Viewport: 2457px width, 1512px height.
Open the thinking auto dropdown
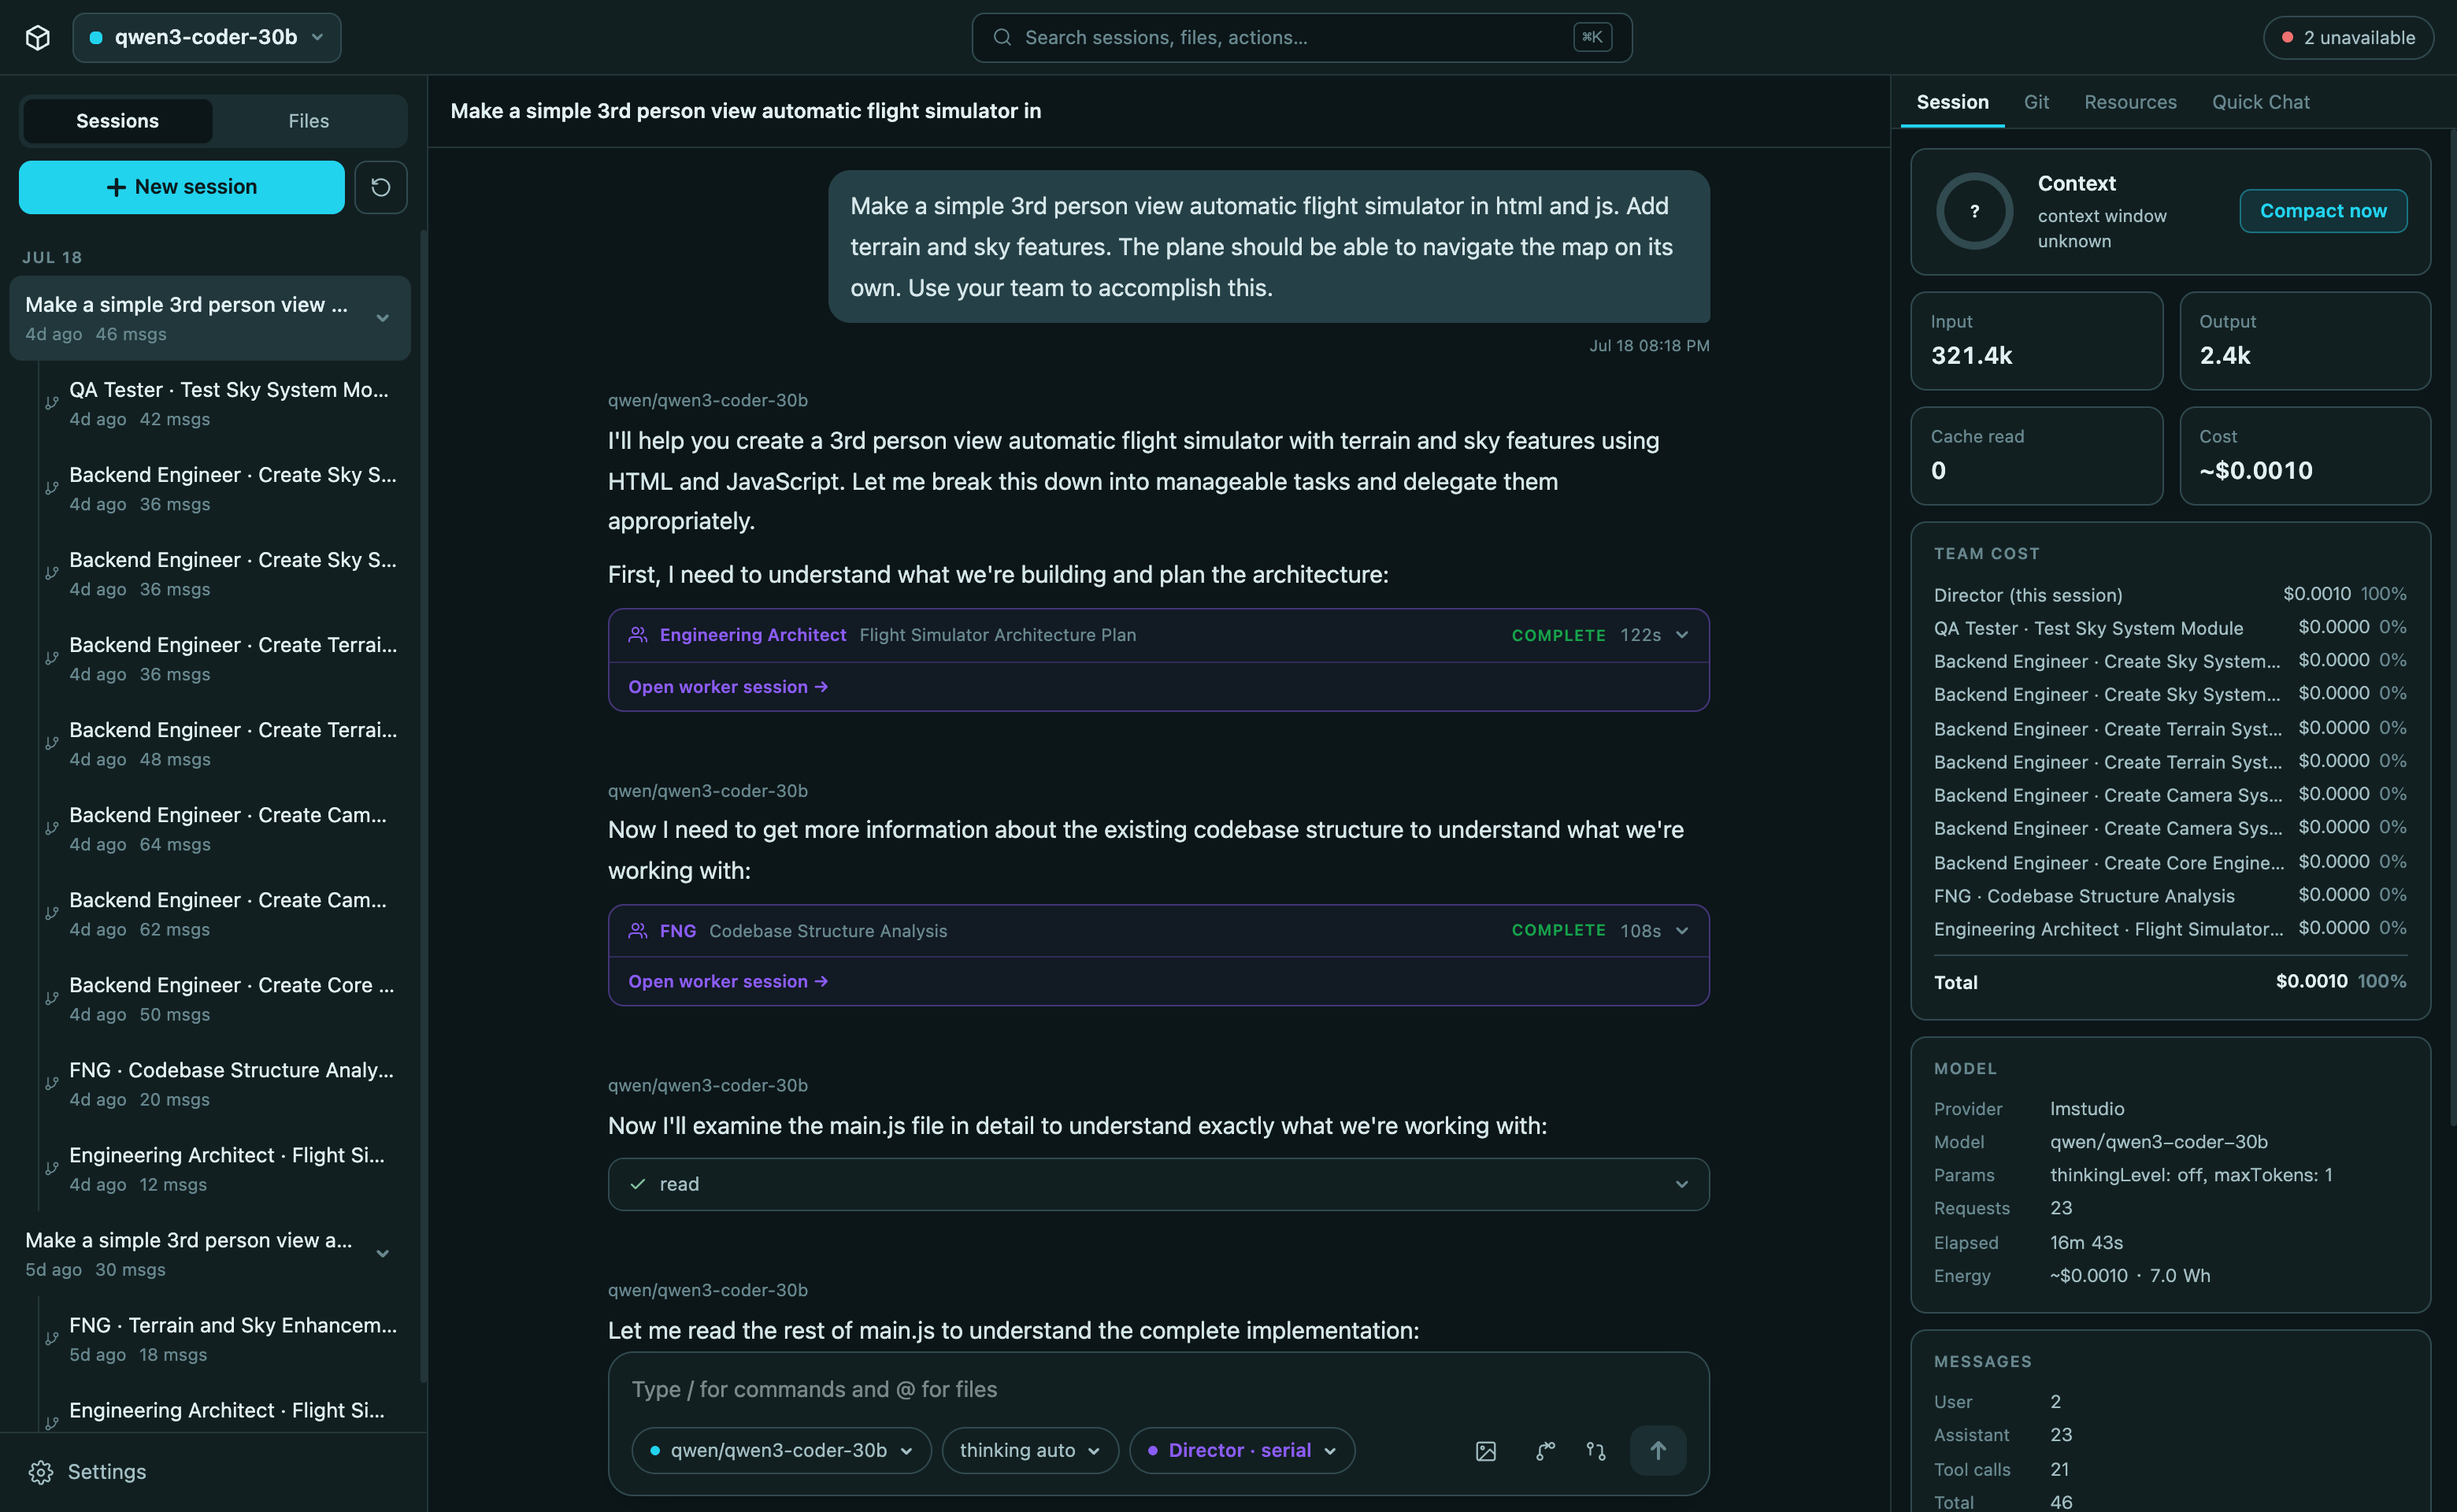1030,1450
